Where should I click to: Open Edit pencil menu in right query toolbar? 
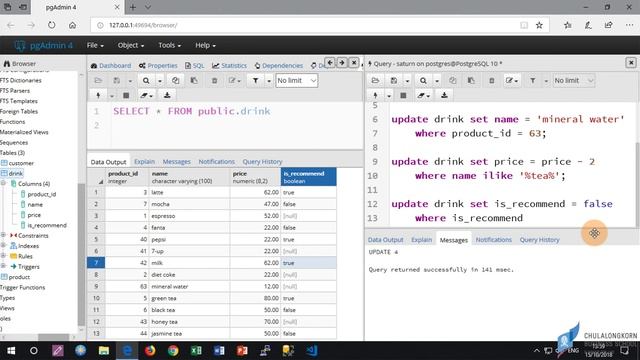point(512,80)
